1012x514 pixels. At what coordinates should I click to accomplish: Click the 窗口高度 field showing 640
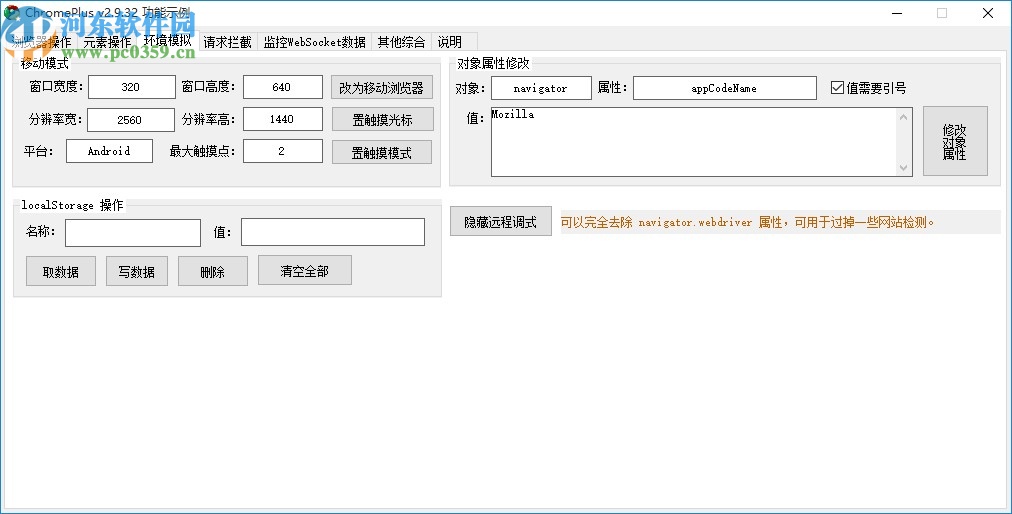point(283,87)
